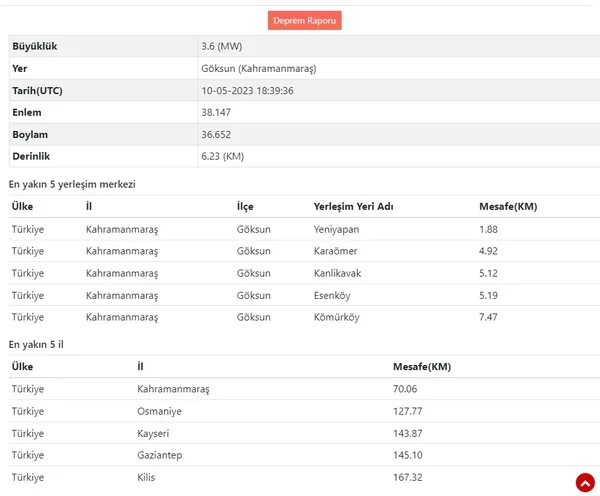Click the Kilis province row
This screenshot has height=496, width=600.
(304, 477)
